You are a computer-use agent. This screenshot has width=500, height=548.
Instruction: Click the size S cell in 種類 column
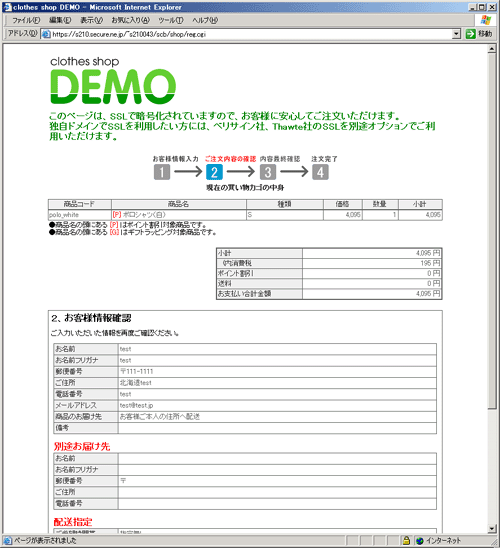[x=285, y=215]
